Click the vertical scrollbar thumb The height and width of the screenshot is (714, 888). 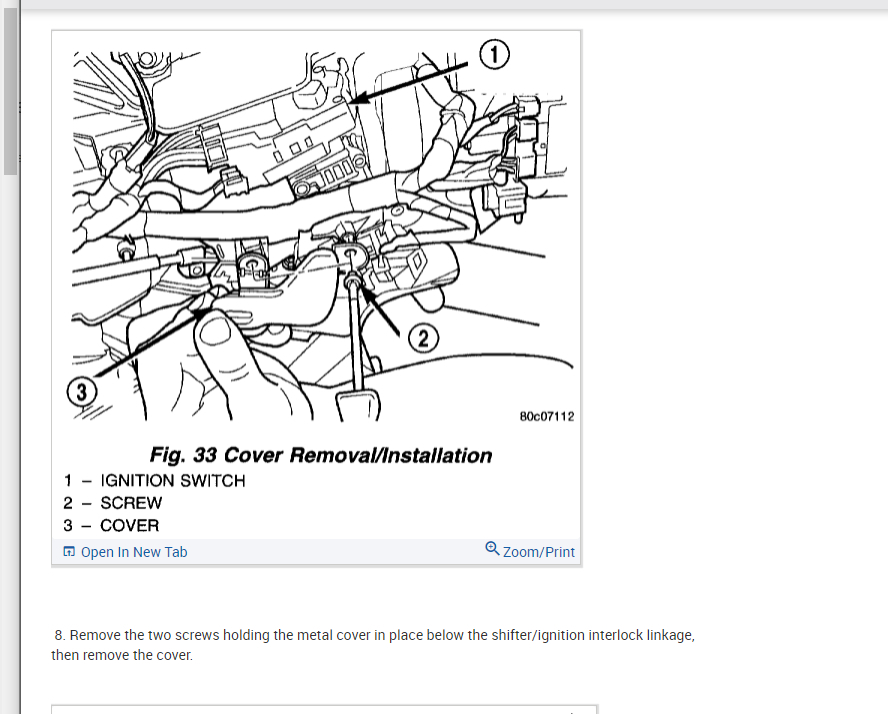(10, 91)
